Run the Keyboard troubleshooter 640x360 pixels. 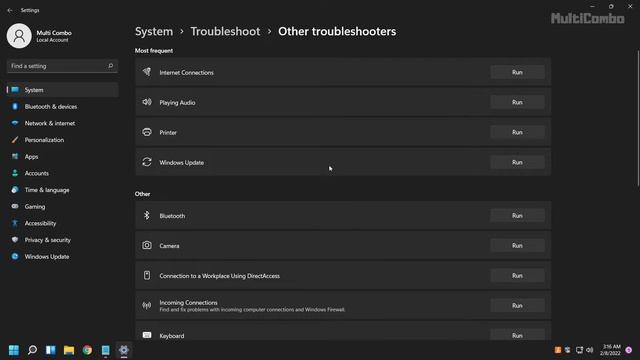[517, 336]
